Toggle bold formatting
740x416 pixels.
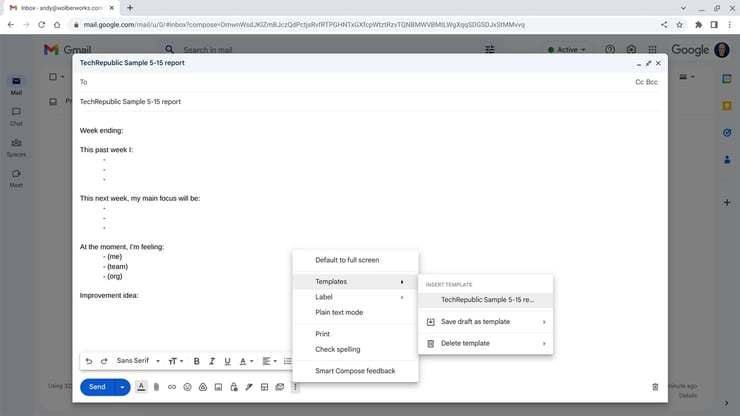[x=196, y=361]
